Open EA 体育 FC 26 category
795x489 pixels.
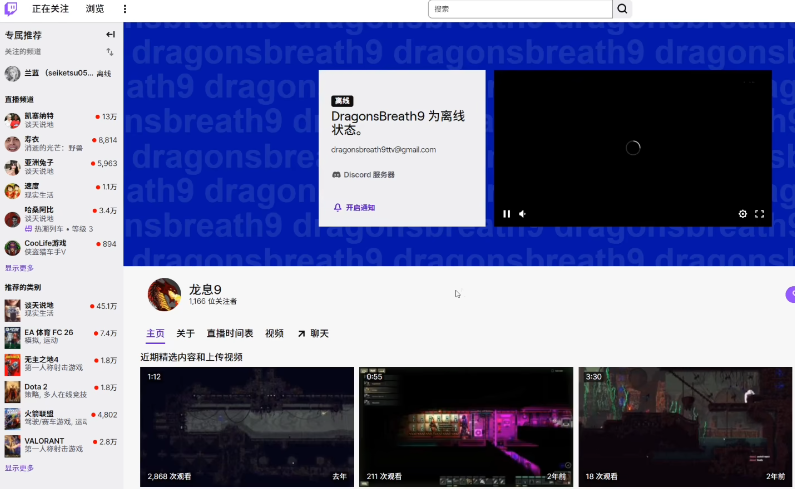pyautogui.click(x=61, y=336)
